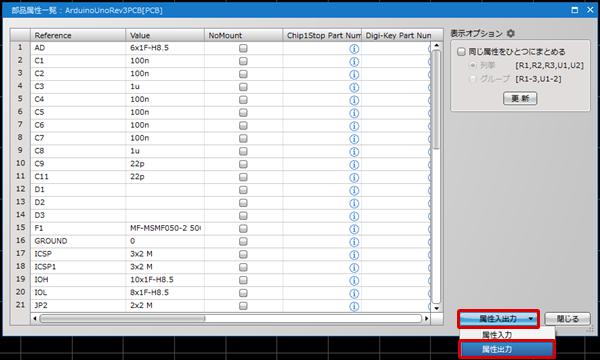This screenshot has height=360, width=600.
Task: Click the info icon for row JP2
Action: (354, 306)
